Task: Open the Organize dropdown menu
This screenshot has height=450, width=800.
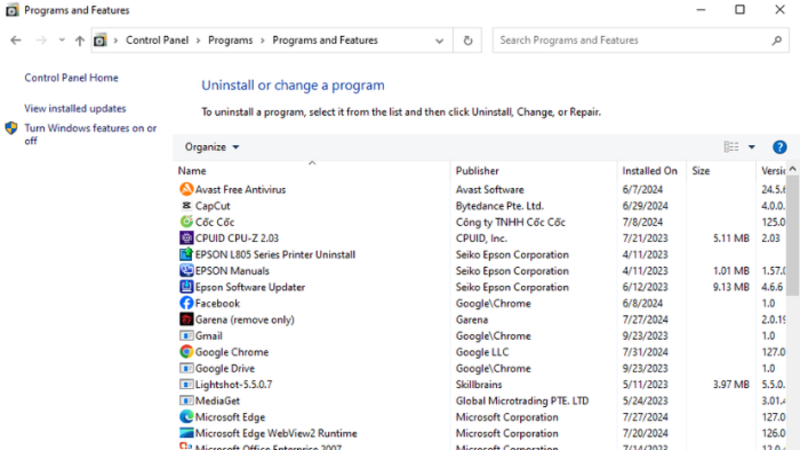Action: [212, 147]
